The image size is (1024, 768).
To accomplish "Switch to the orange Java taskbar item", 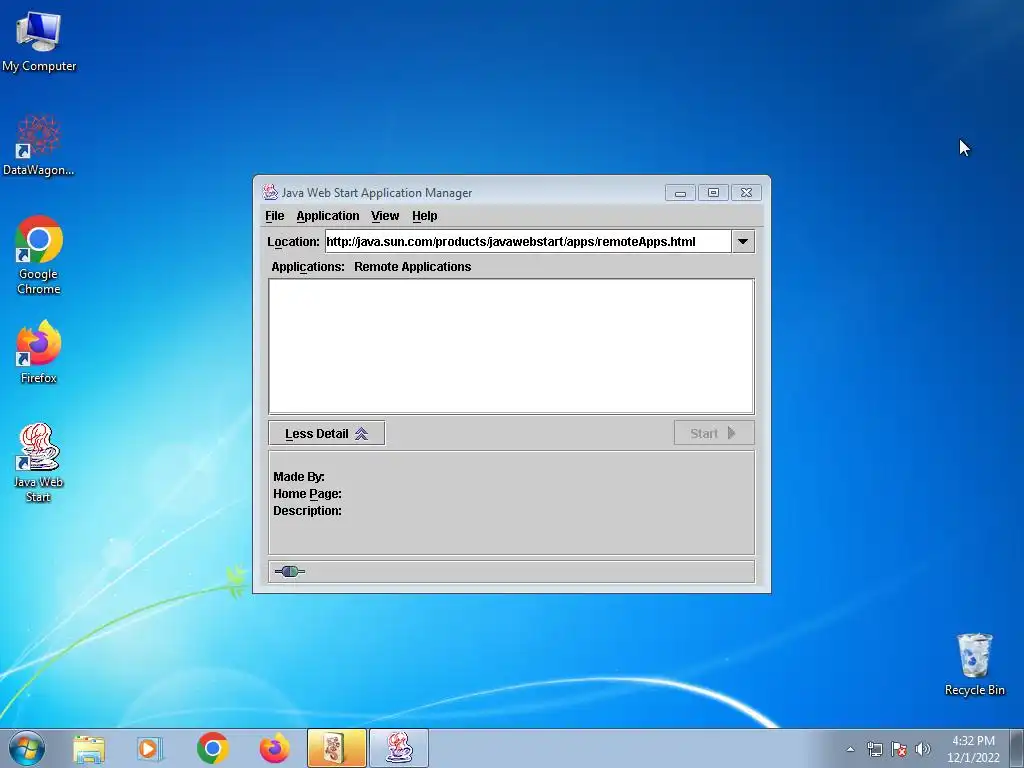I will [x=336, y=748].
